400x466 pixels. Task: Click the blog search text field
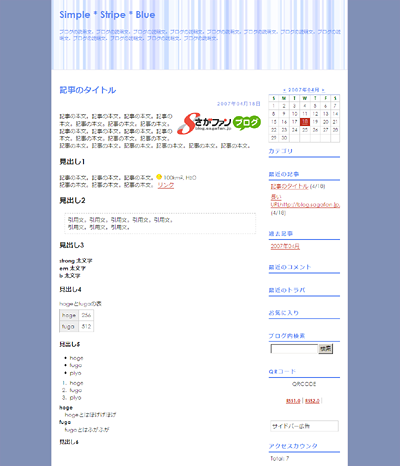coord(294,349)
